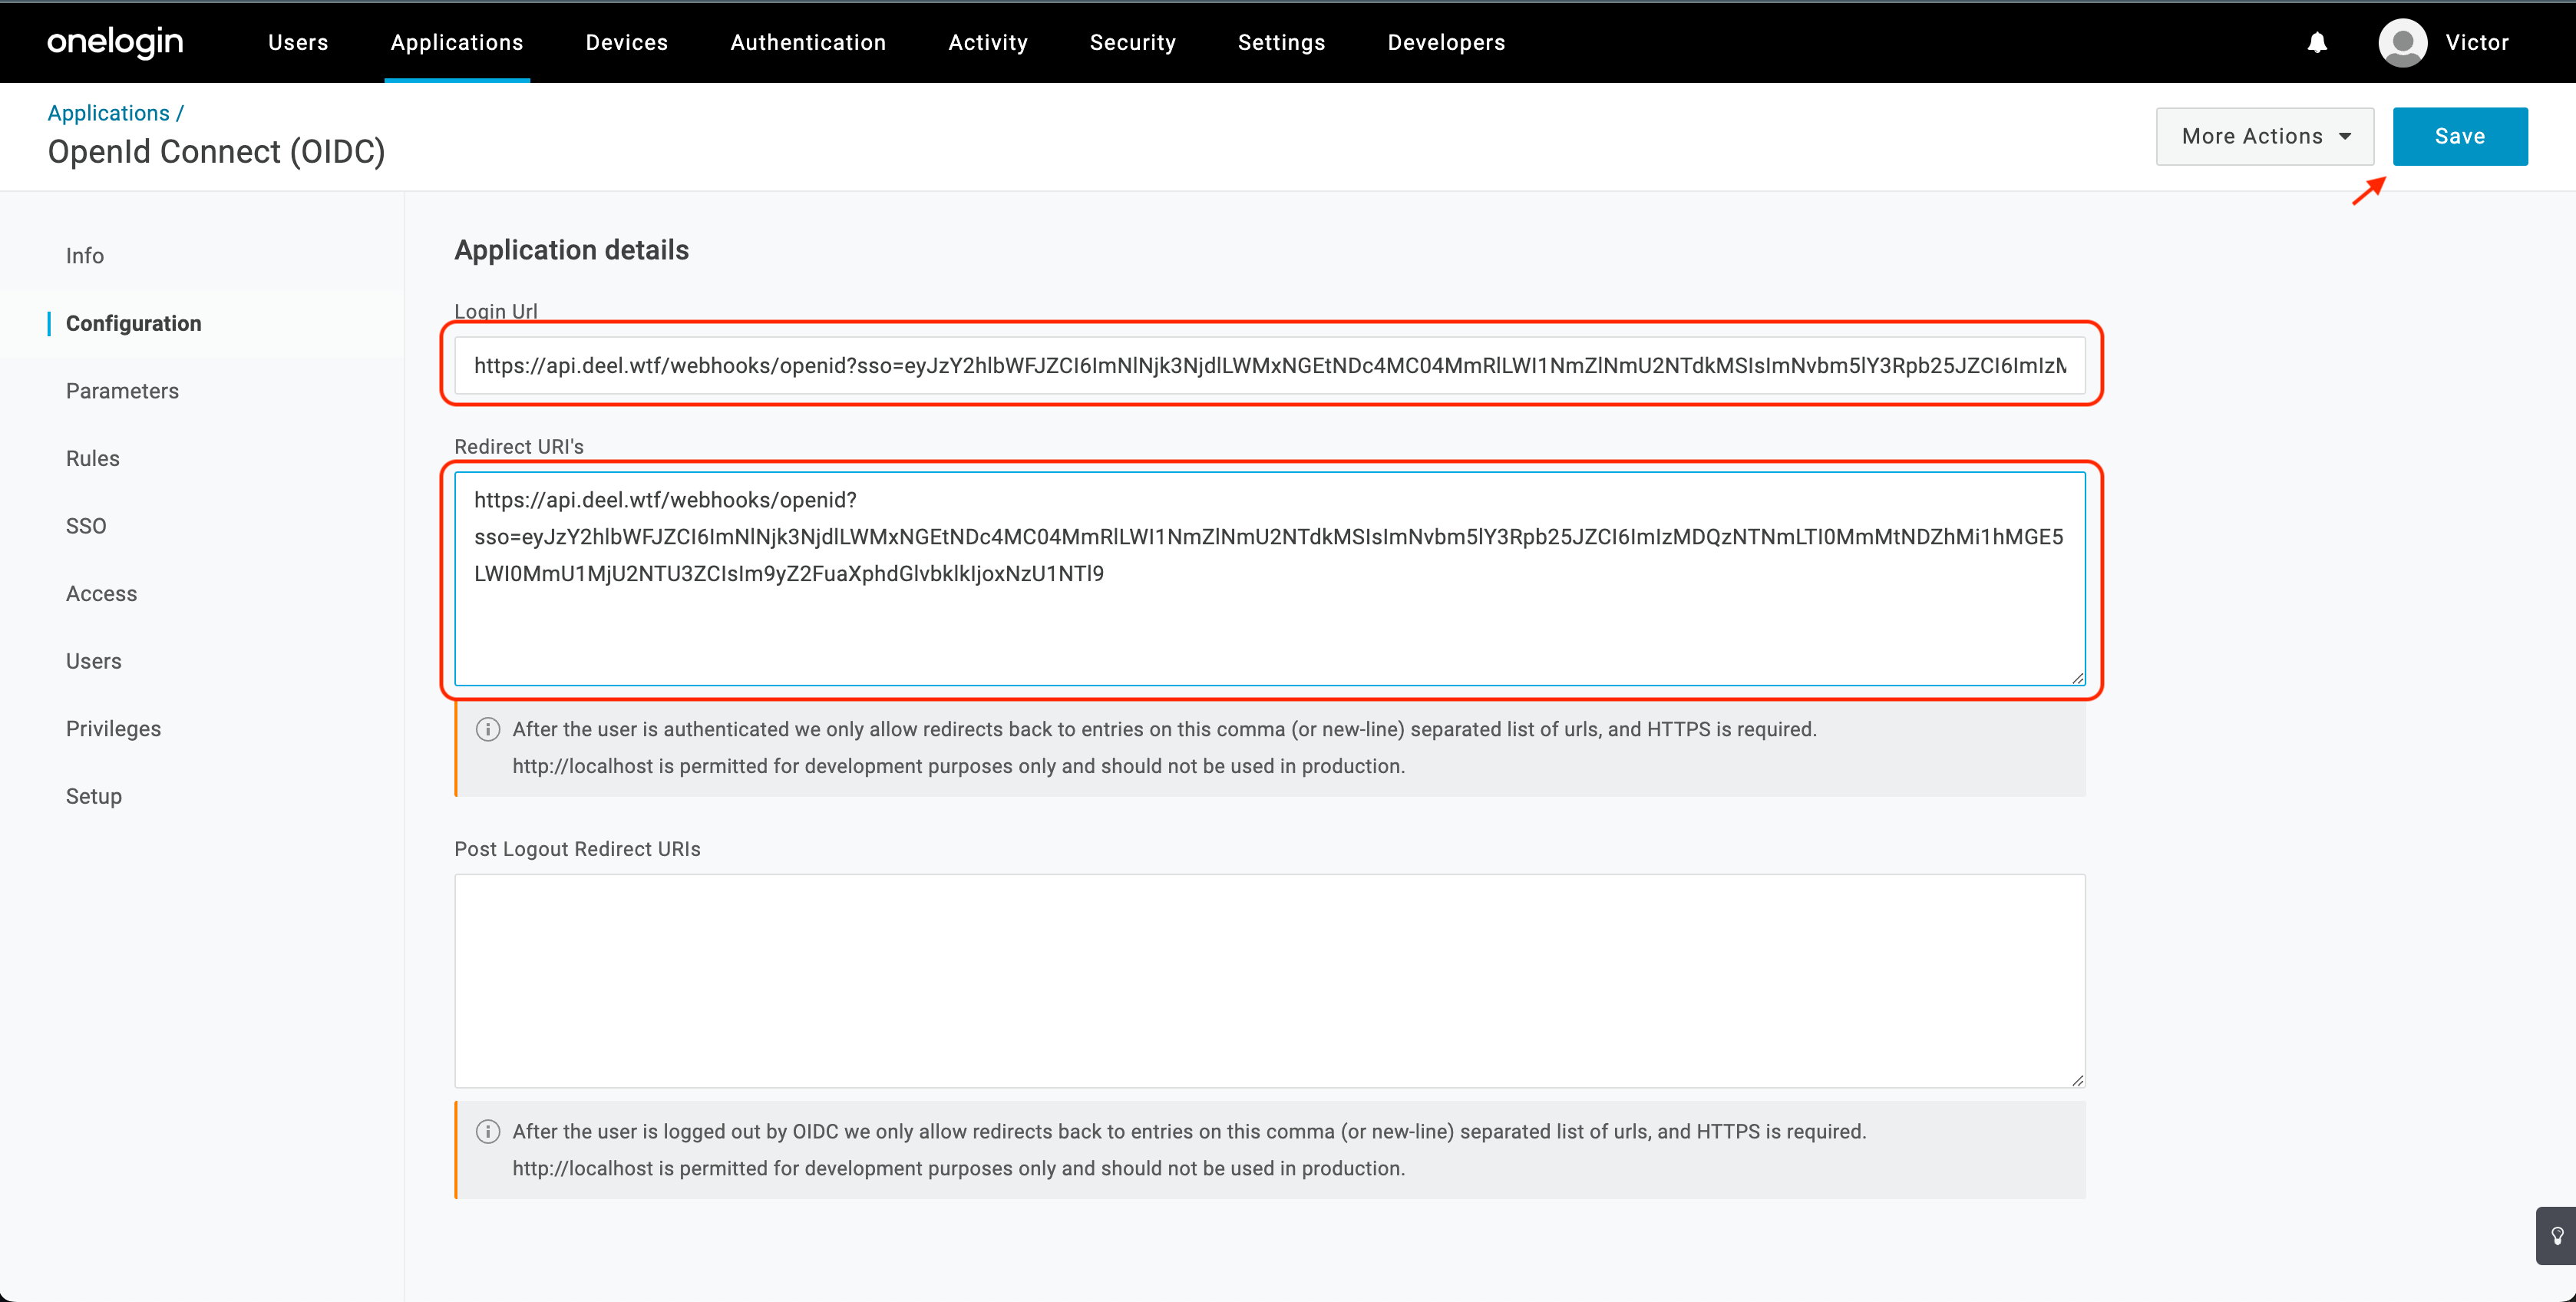Open the lightbulb help widget

(x=2556, y=1235)
